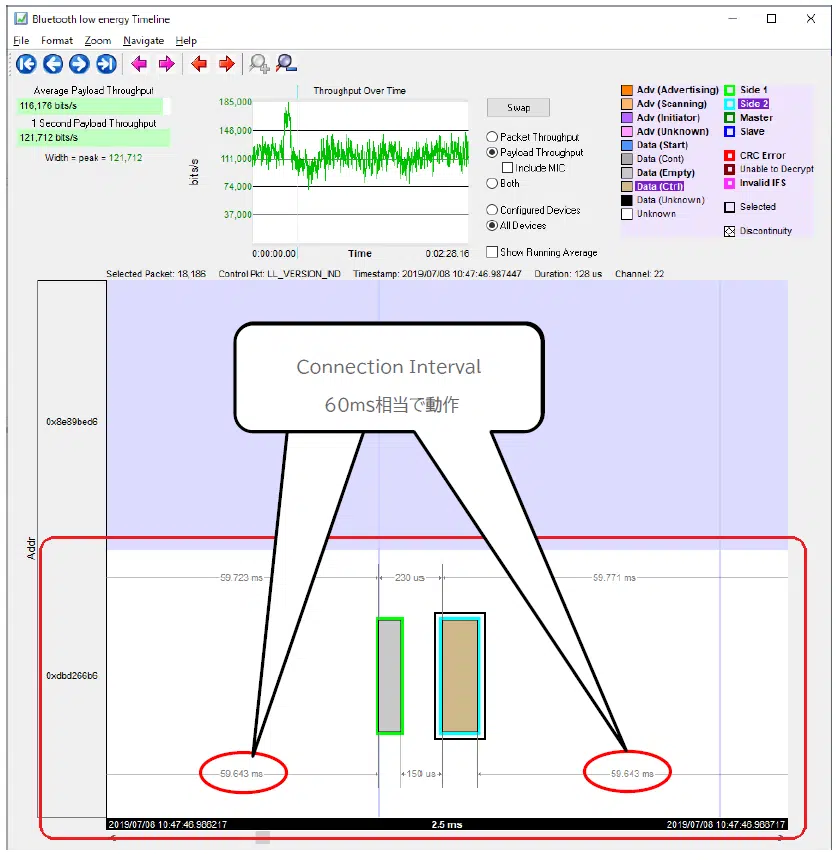Click the orange Adv (Advertising) color swatch
Screen dimensions: 836x860
point(627,90)
